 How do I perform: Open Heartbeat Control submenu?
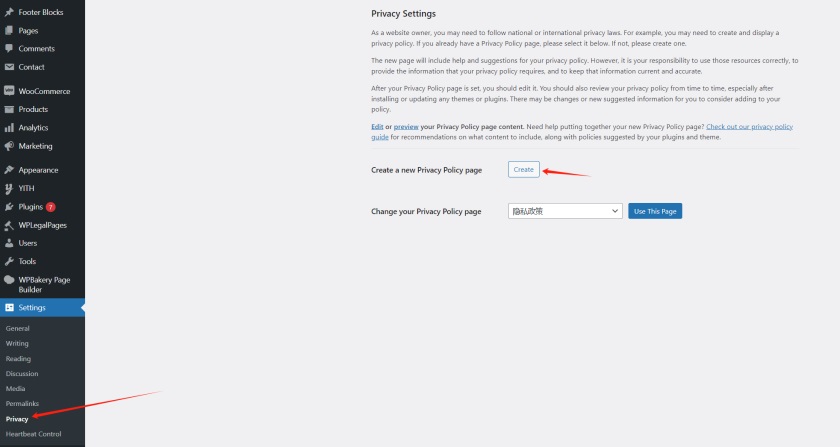tap(33, 434)
